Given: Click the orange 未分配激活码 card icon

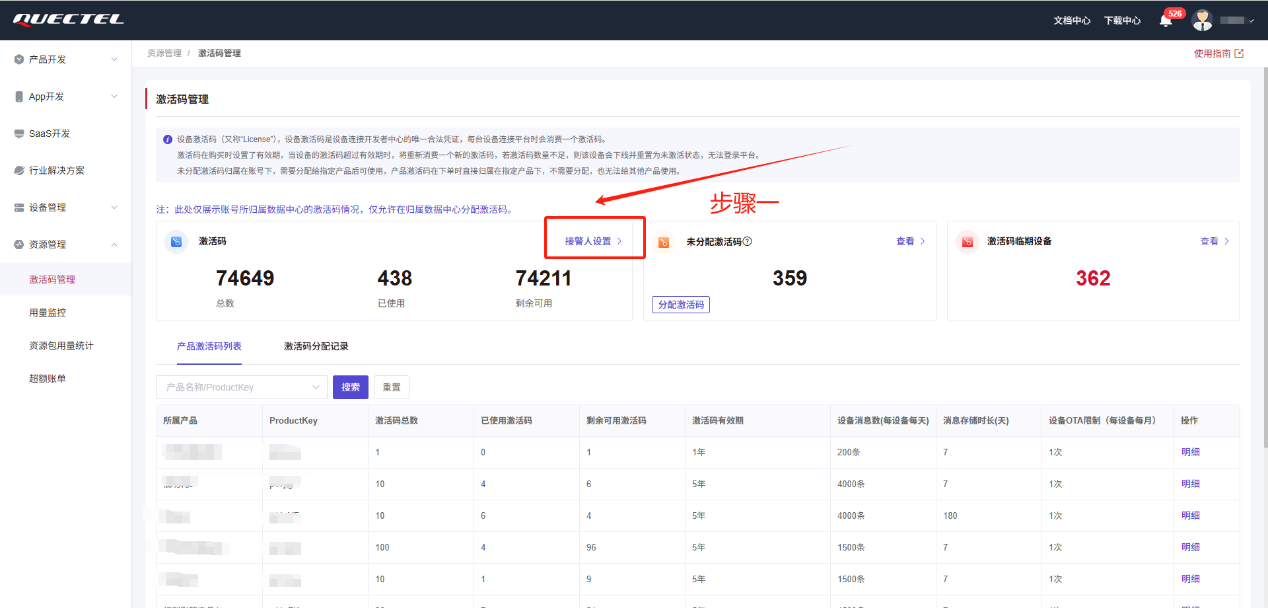Looking at the screenshot, I should coord(664,242).
